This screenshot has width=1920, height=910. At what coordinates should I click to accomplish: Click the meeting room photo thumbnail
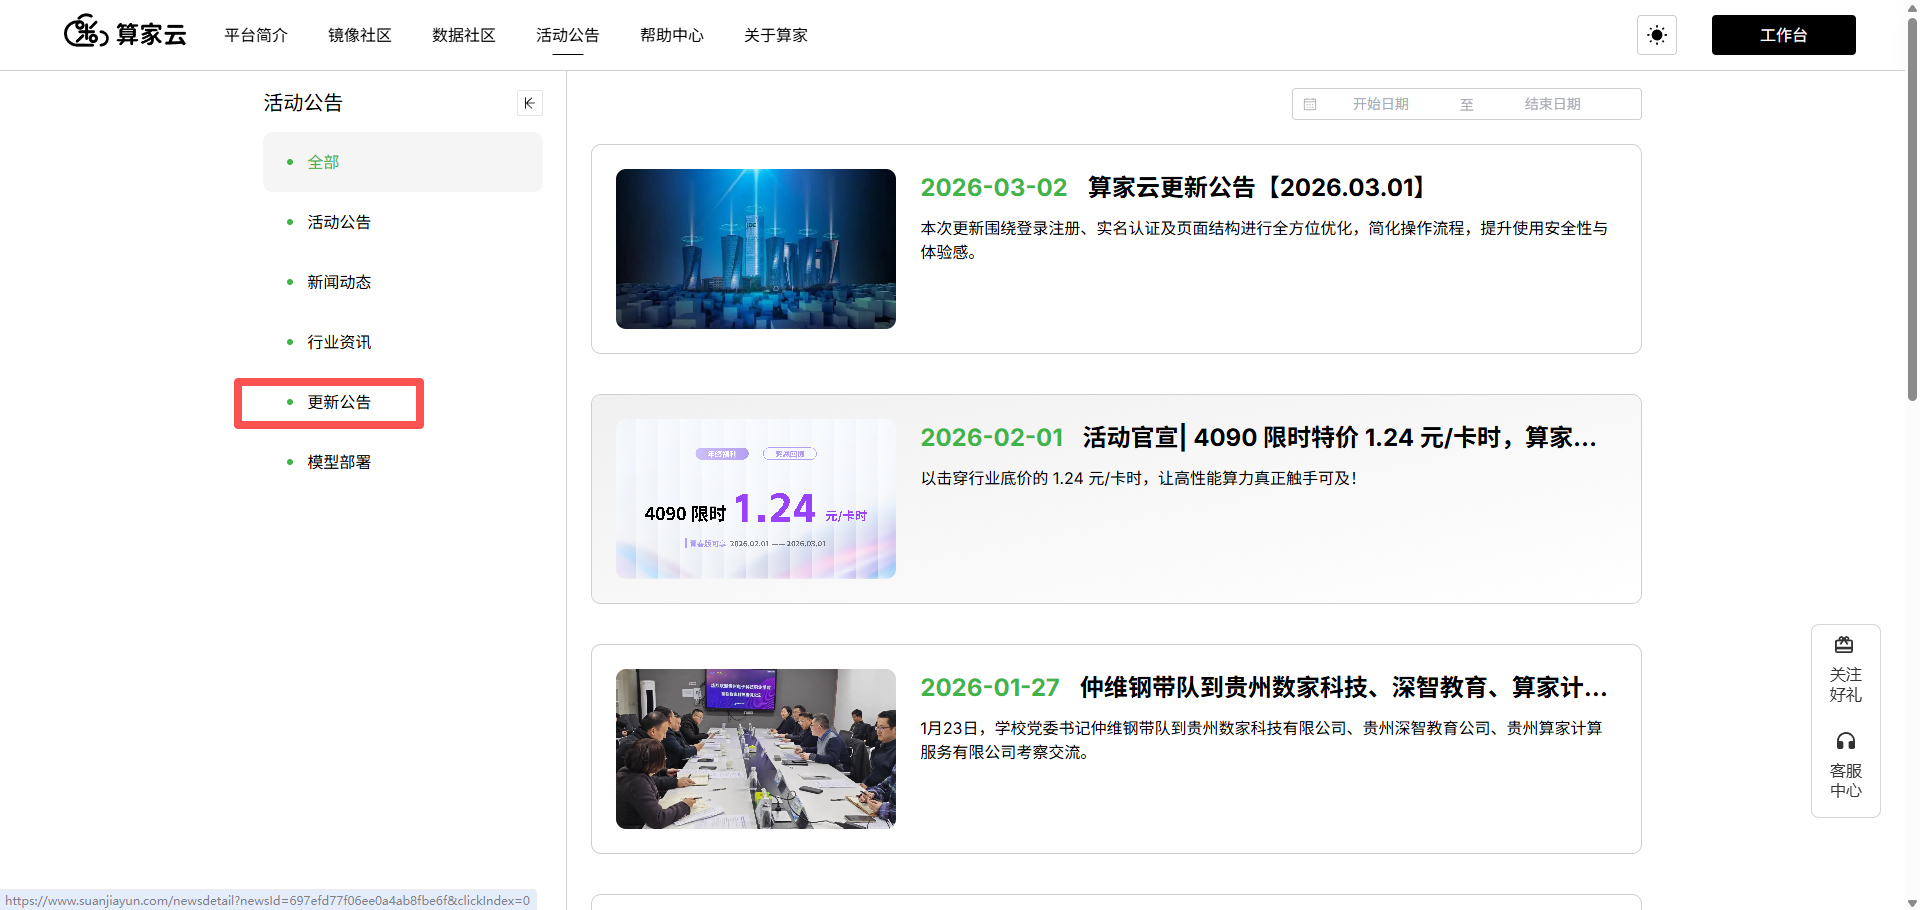pos(756,749)
